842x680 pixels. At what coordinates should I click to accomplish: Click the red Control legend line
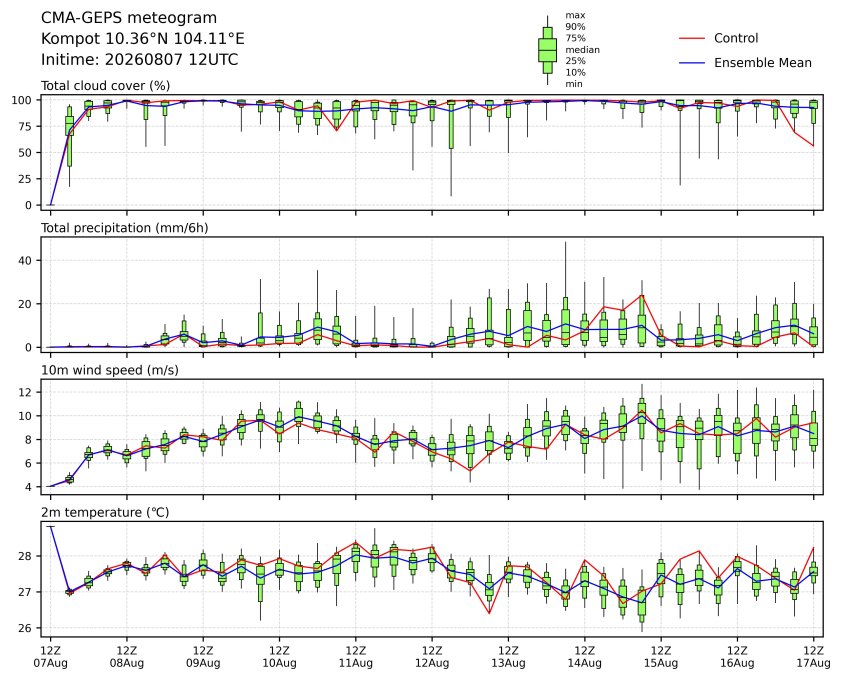pyautogui.click(x=692, y=39)
